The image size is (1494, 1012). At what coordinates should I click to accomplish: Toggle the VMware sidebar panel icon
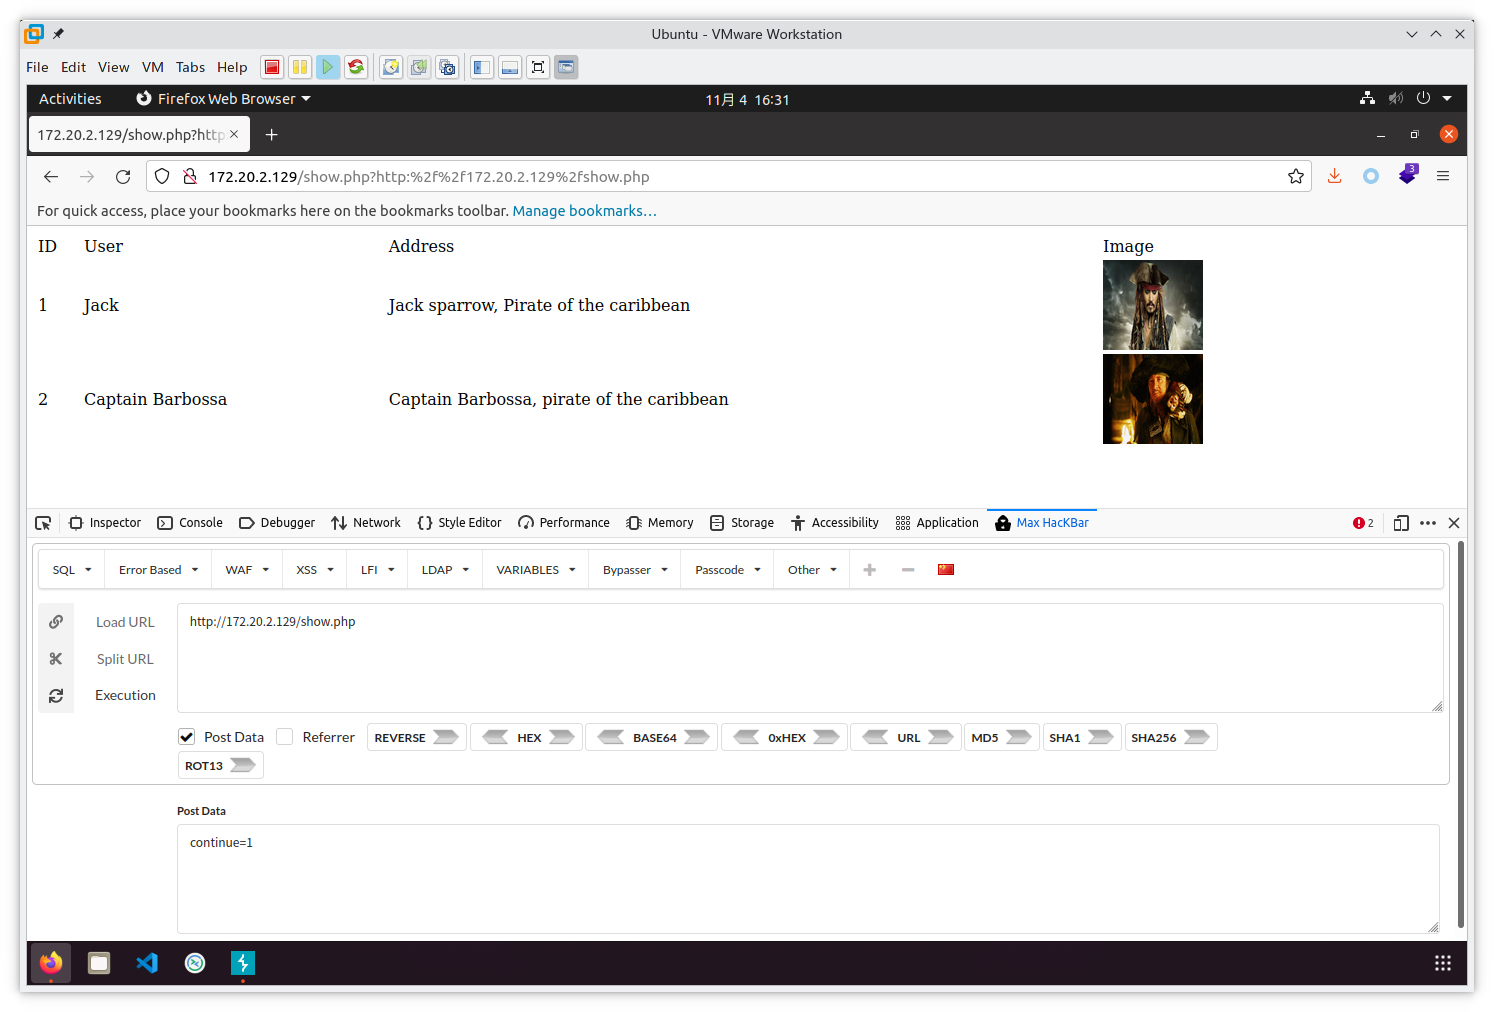tap(482, 67)
